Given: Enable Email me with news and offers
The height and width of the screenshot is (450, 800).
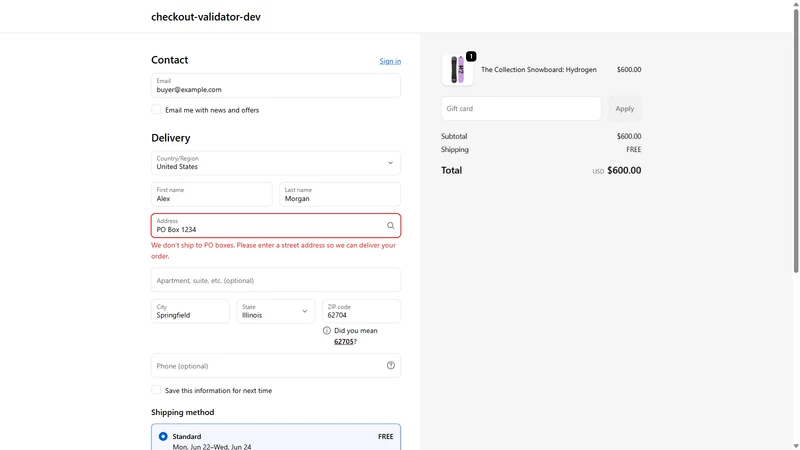Looking at the screenshot, I should click(x=156, y=110).
